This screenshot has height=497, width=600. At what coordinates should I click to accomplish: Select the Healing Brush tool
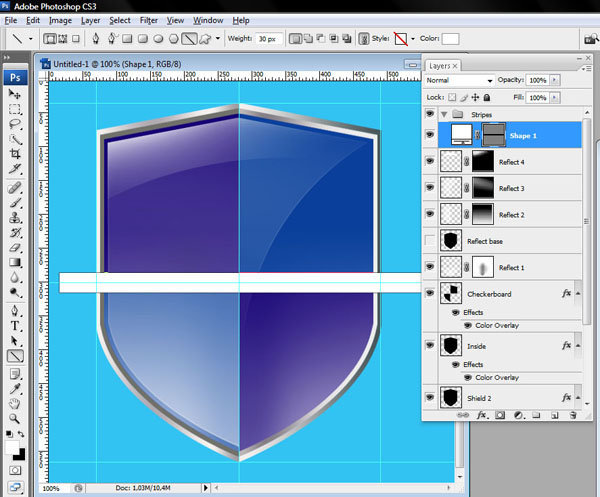click(15, 188)
